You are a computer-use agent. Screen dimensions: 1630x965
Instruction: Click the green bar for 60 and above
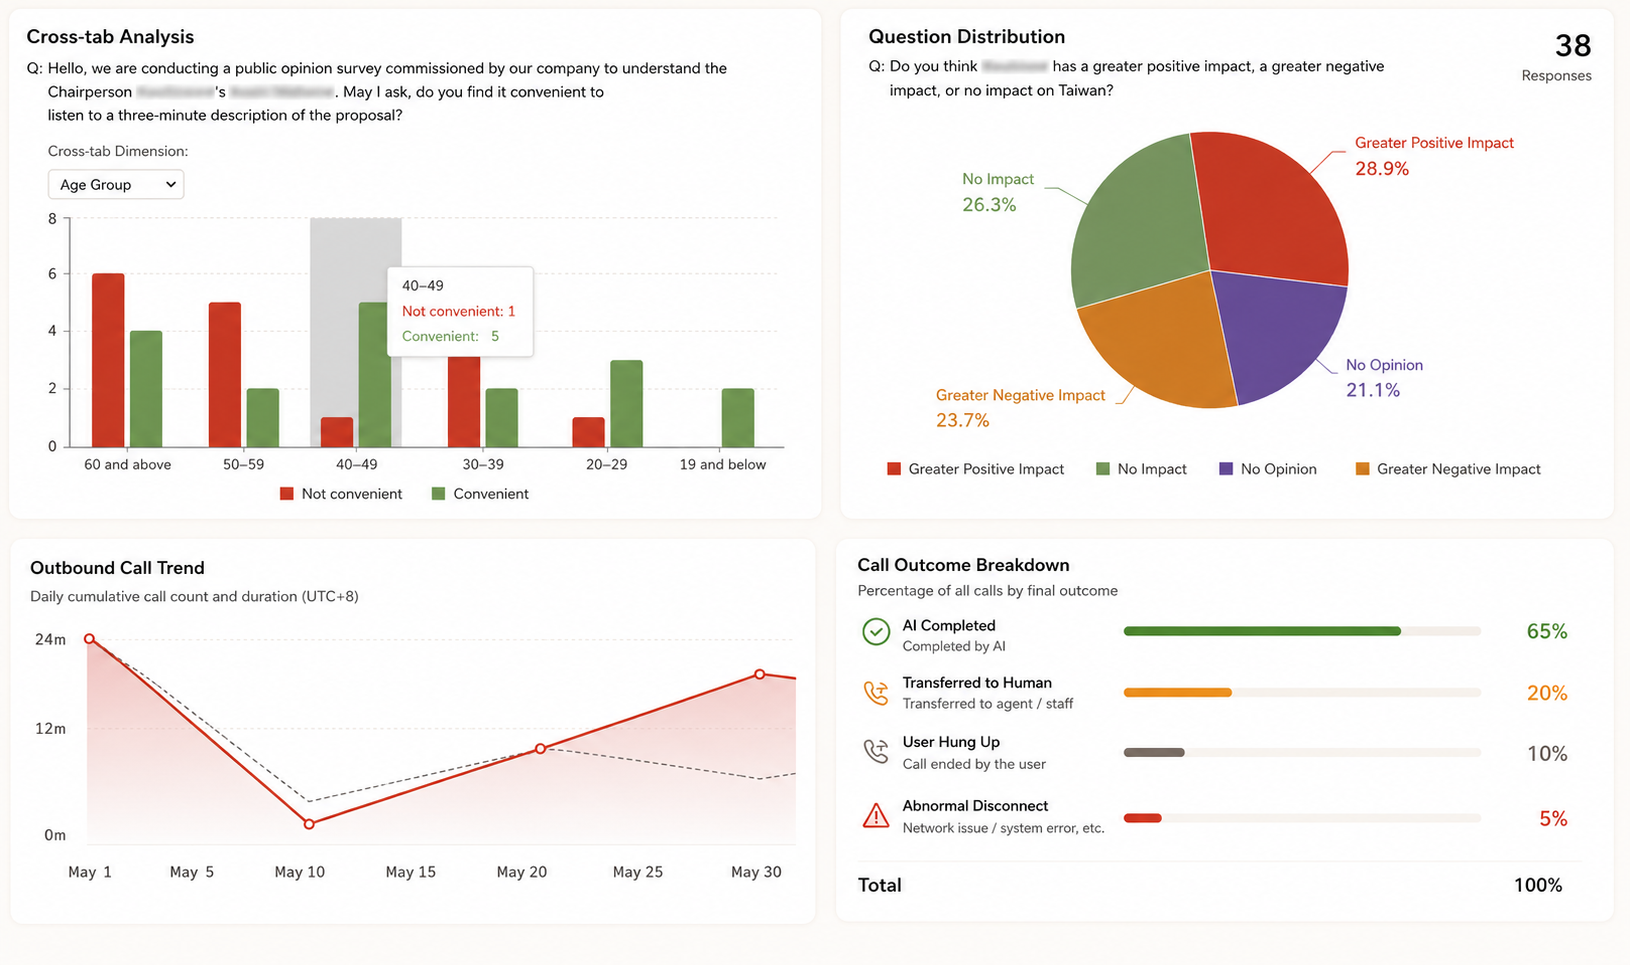tap(146, 389)
